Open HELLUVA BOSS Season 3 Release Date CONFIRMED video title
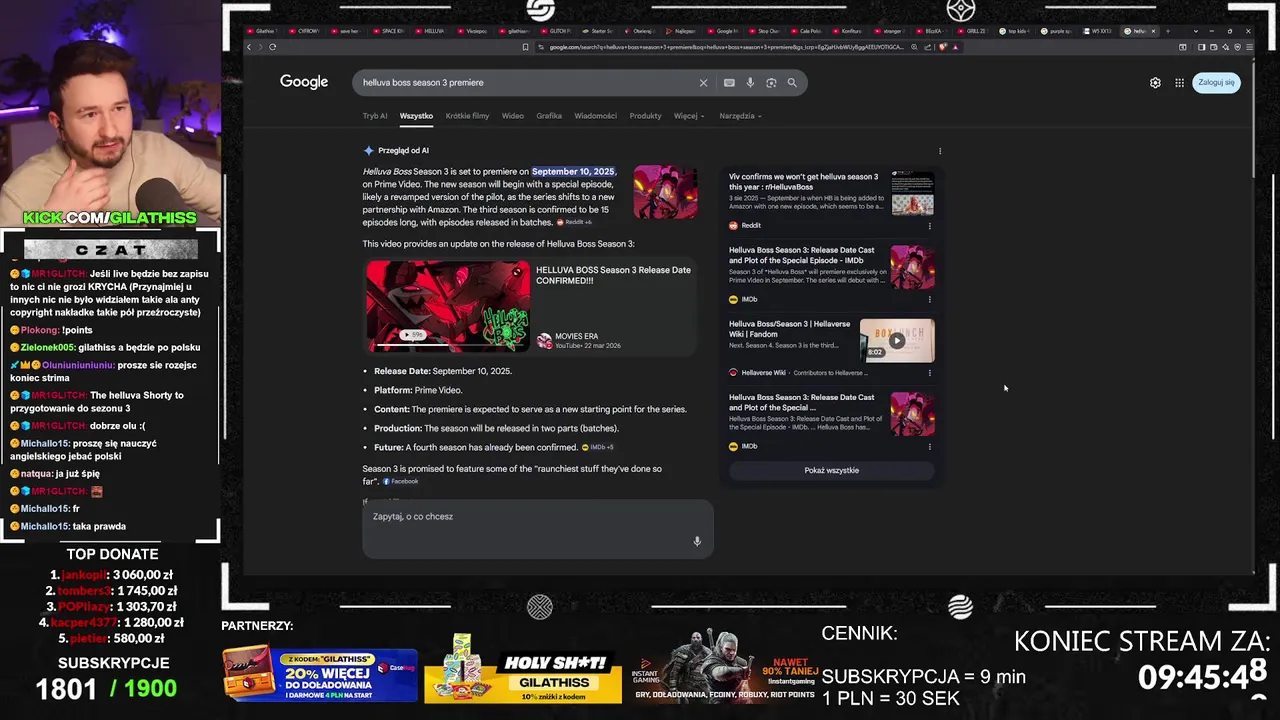The image size is (1280, 720). pyautogui.click(x=613, y=275)
